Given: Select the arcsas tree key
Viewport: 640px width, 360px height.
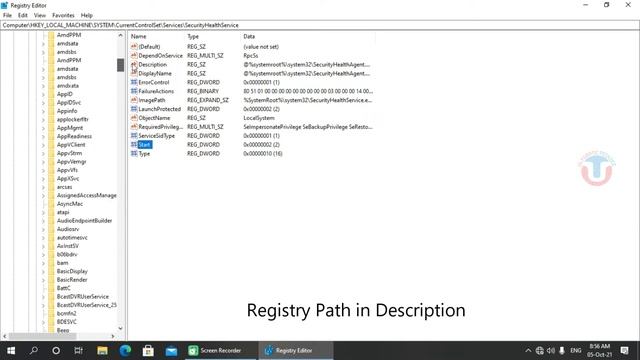Looking at the screenshot, I should (64, 187).
